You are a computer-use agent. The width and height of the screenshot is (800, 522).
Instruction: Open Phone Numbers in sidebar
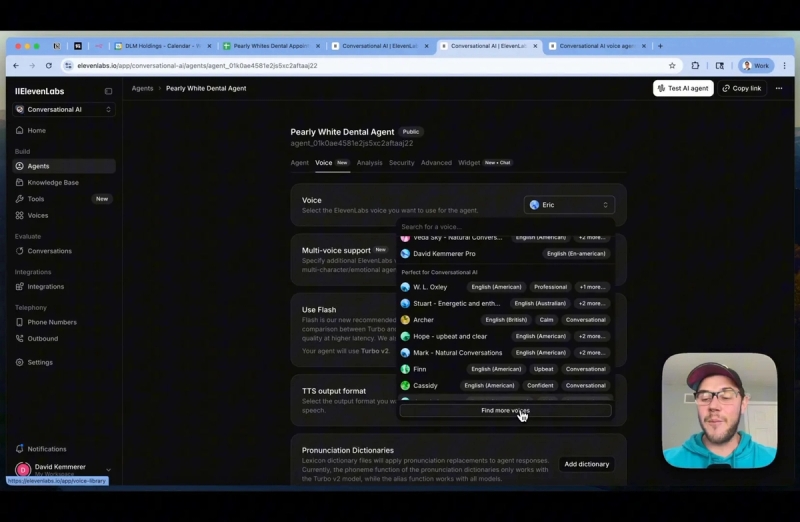[x=64, y=322]
